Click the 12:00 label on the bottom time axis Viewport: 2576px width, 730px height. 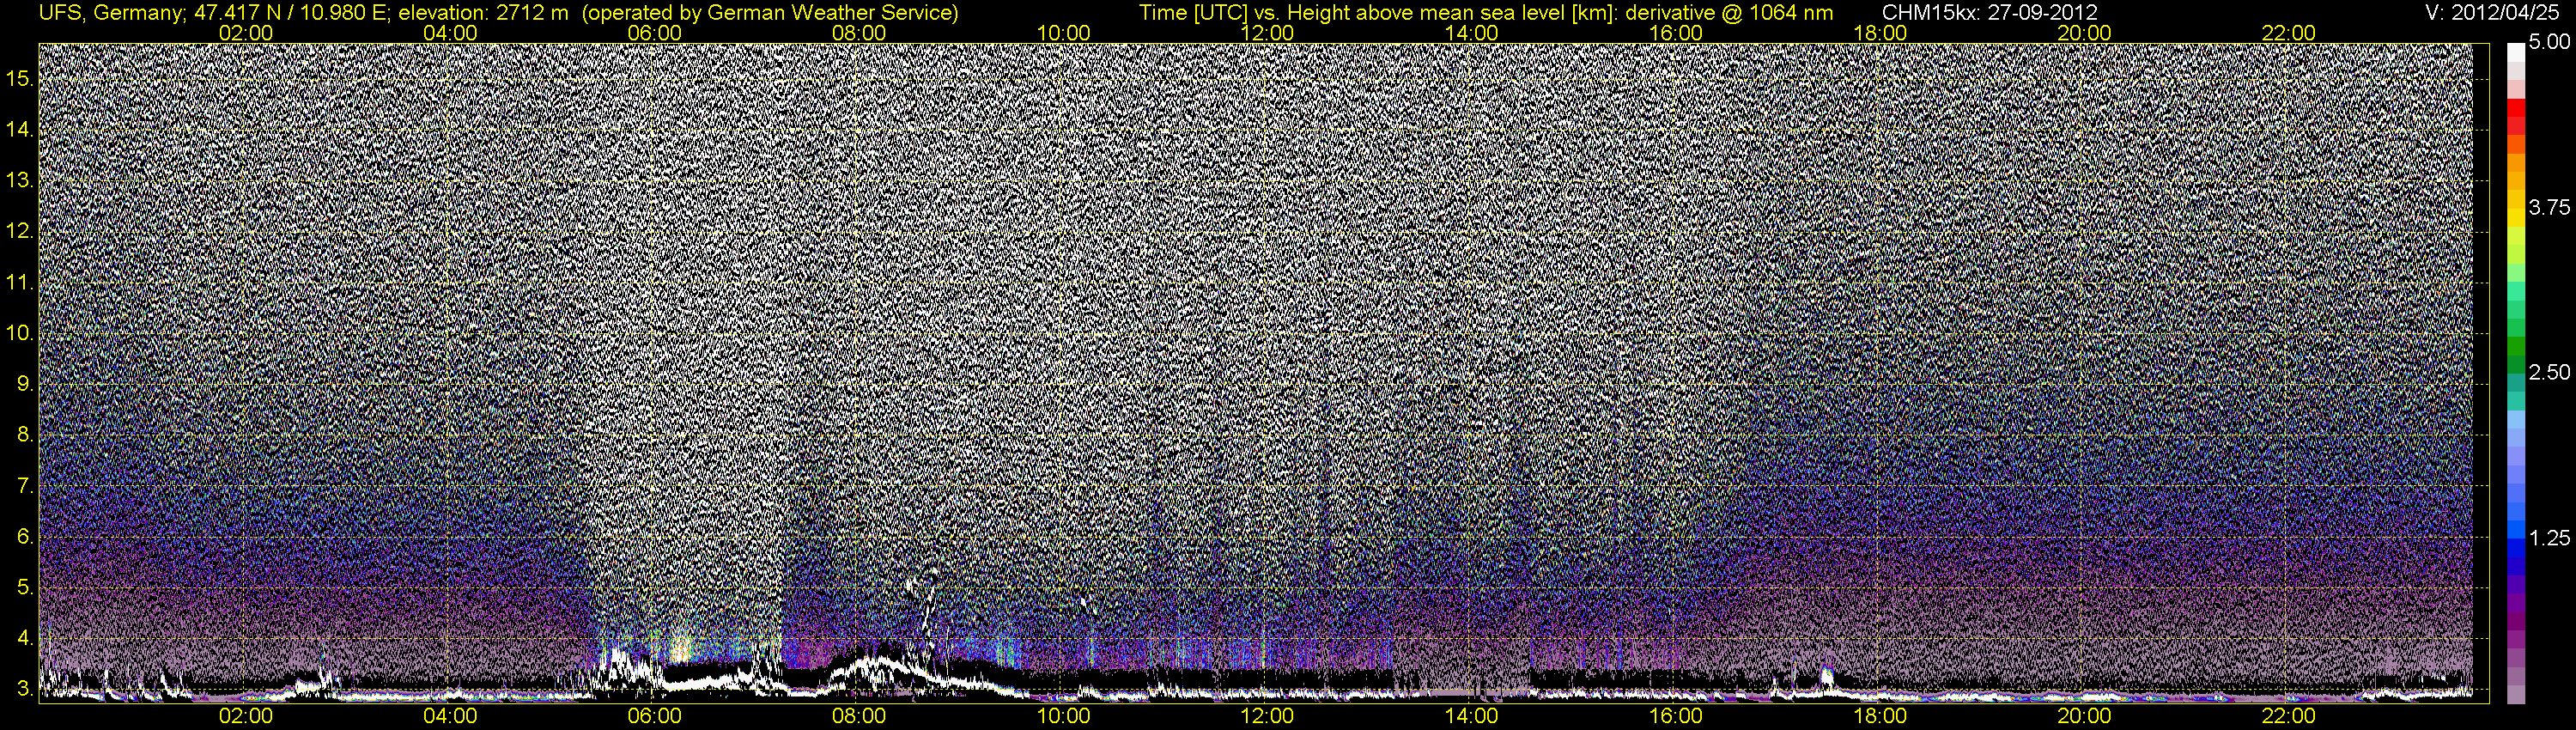point(1267,716)
